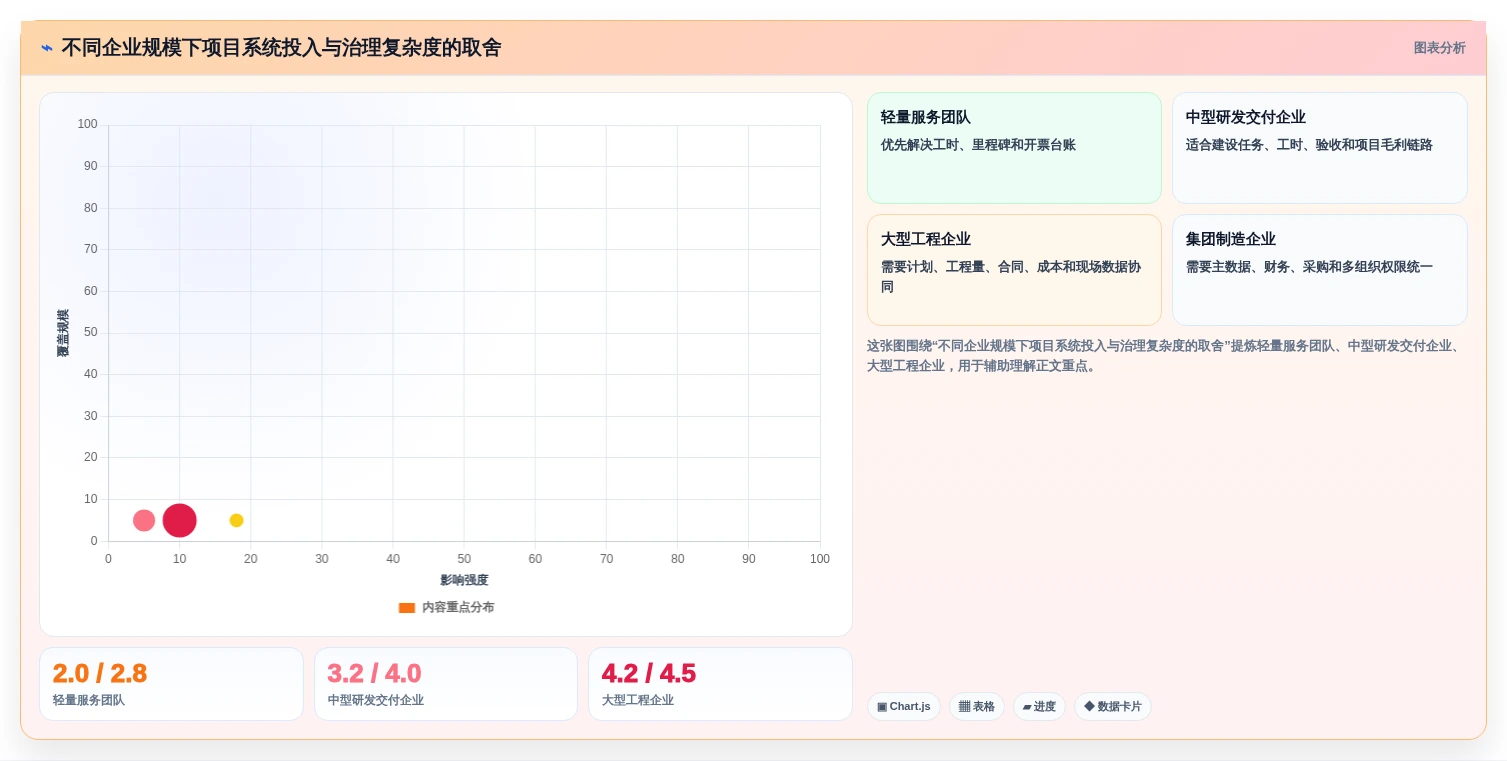Open the 集团制造企业 card
The width and height of the screenshot is (1507, 761).
(1319, 270)
